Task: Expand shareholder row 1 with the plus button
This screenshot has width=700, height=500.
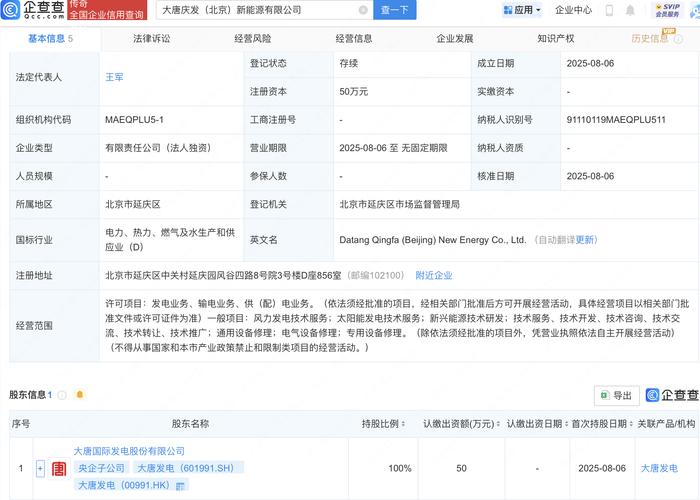Action: [x=40, y=468]
